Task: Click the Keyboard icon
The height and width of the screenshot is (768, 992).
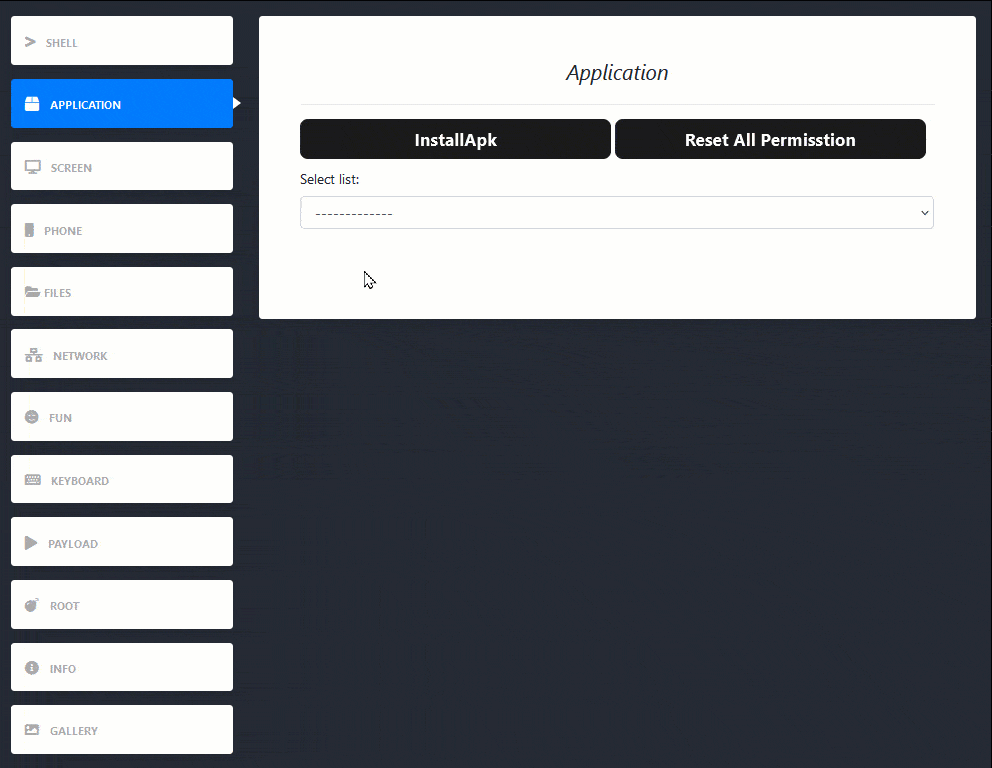Action: click(33, 480)
